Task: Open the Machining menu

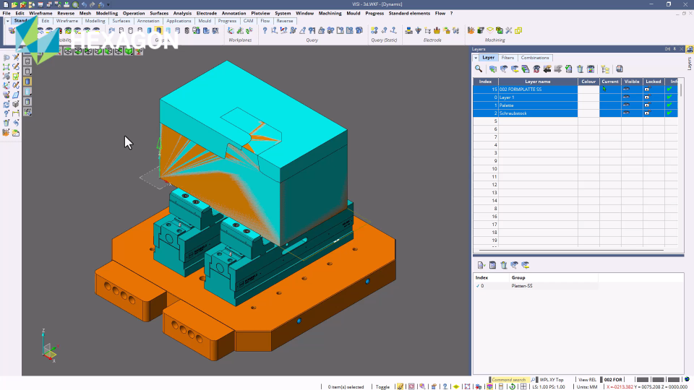Action: [330, 13]
